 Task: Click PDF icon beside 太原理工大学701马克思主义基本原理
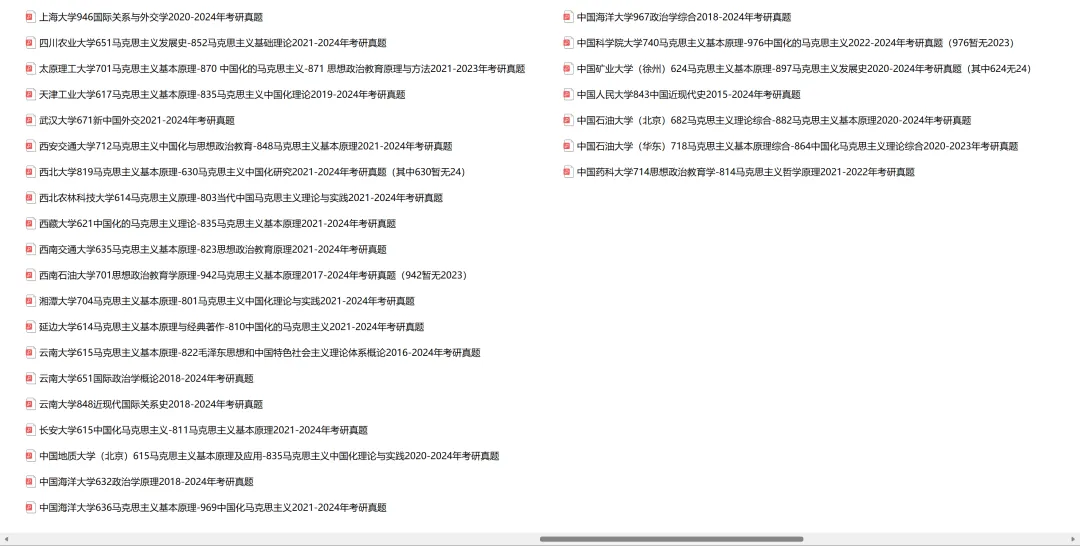click(30, 68)
